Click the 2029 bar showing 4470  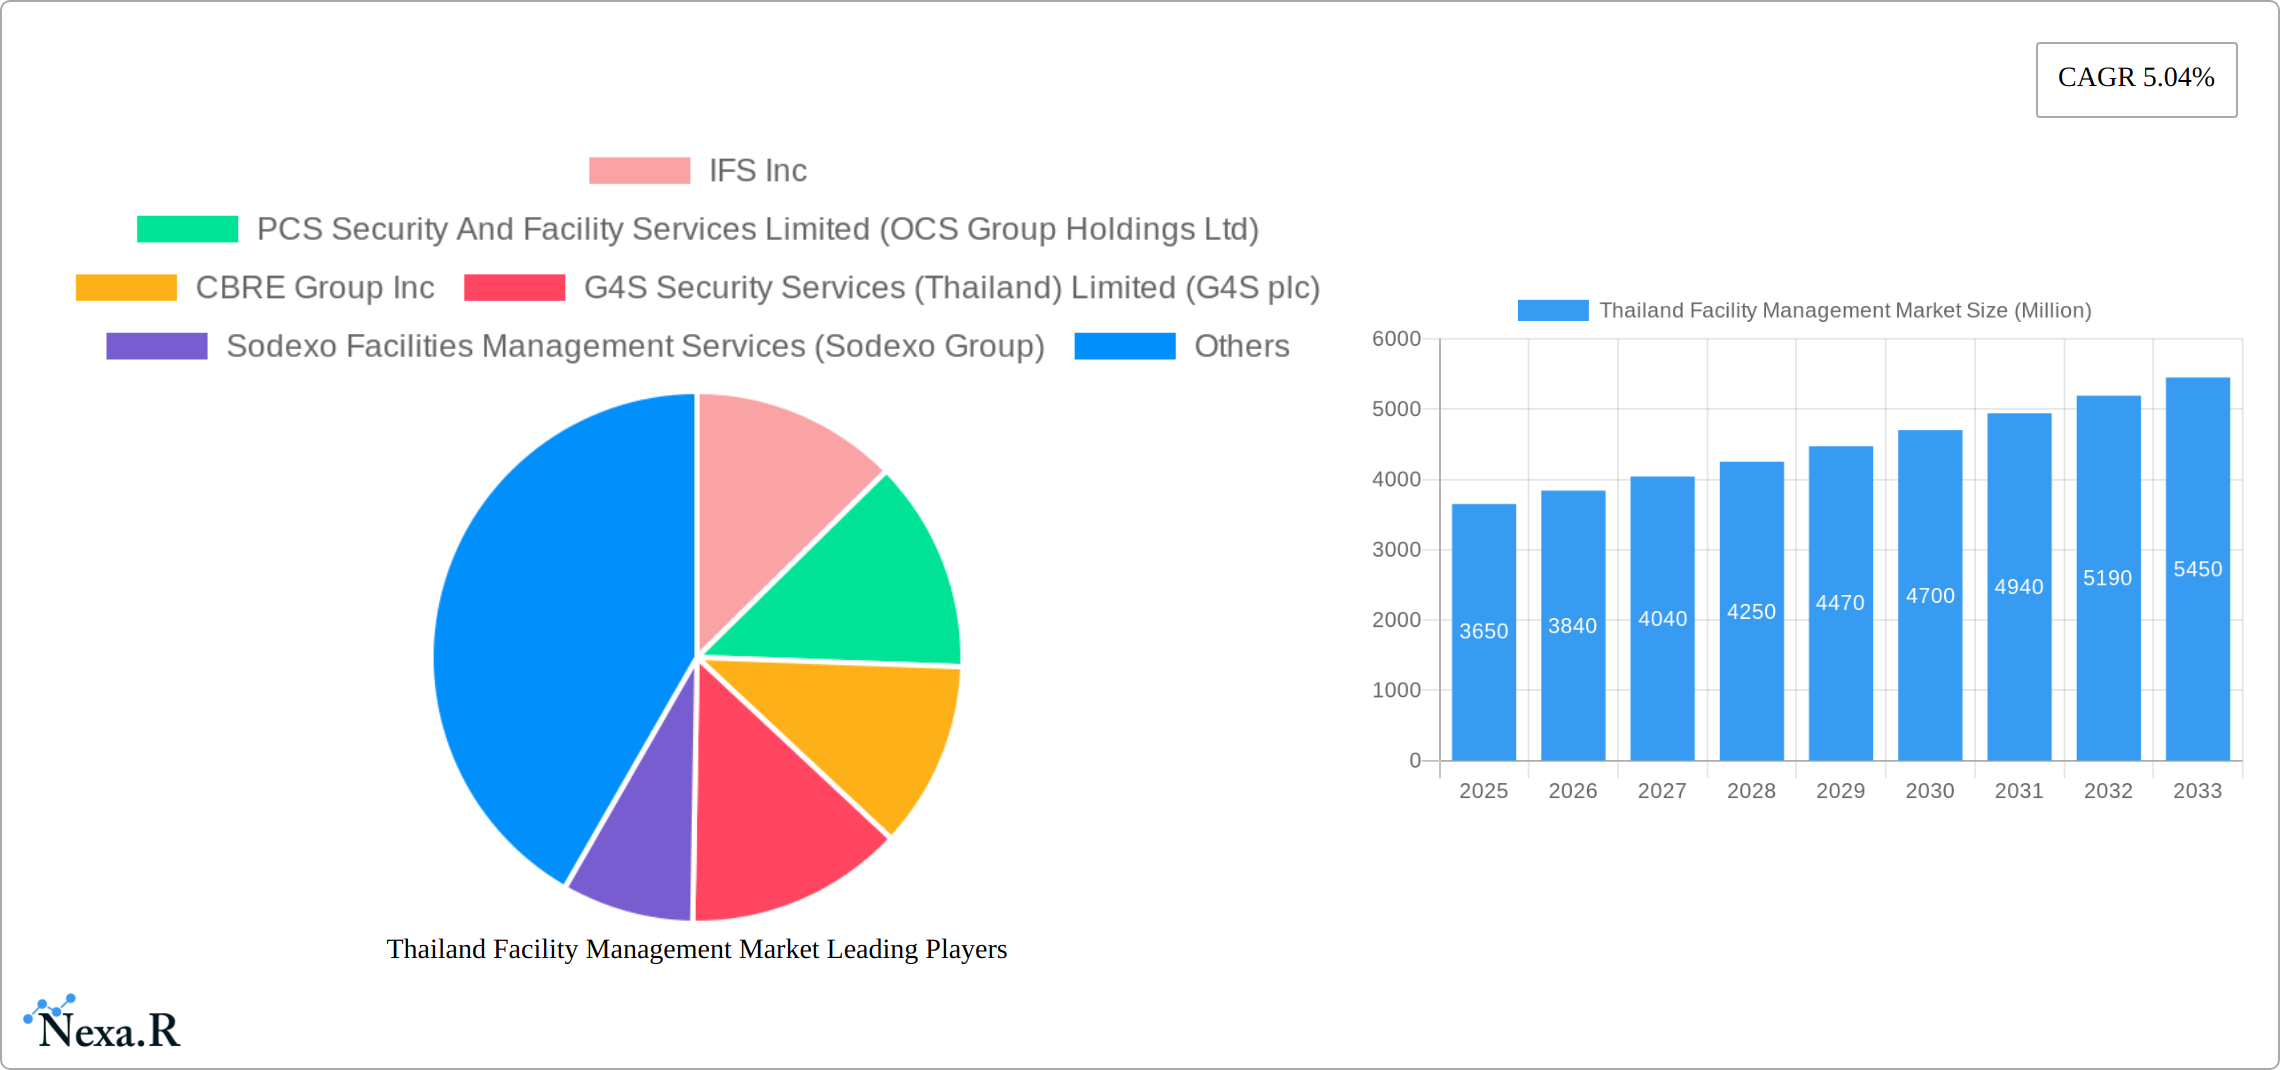point(1841,603)
